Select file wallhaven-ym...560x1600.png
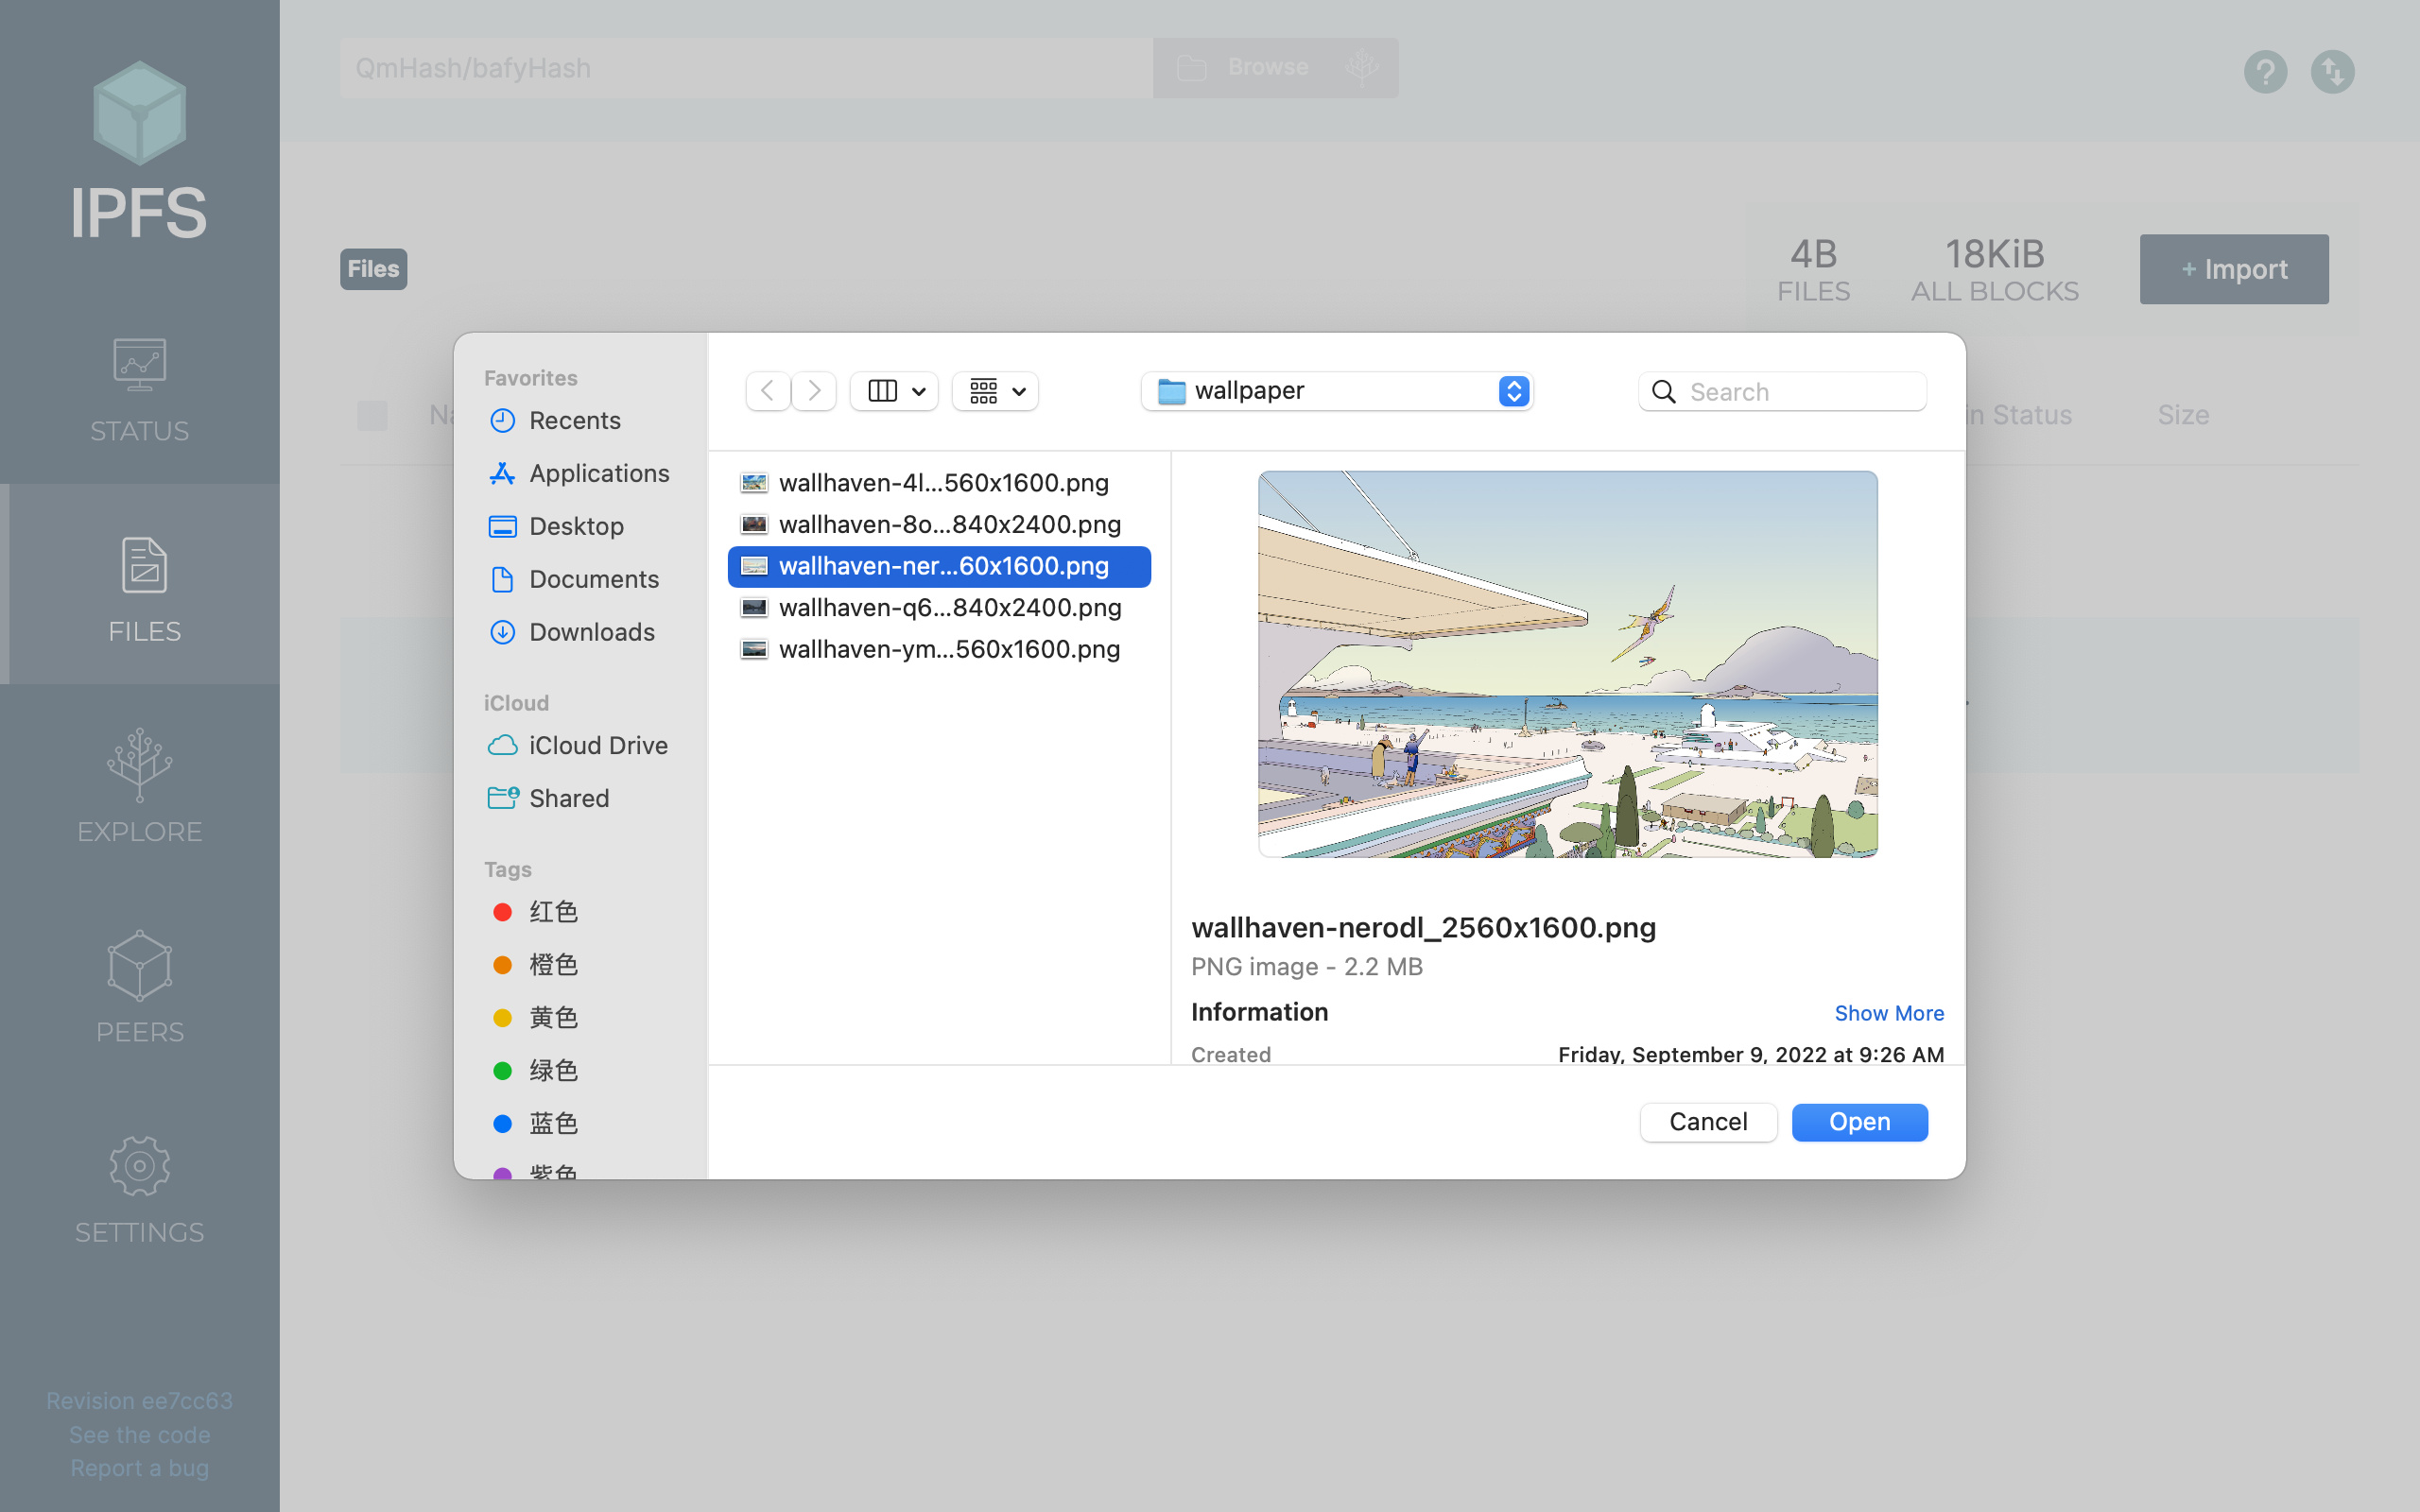This screenshot has height=1512, width=2420. click(x=939, y=650)
